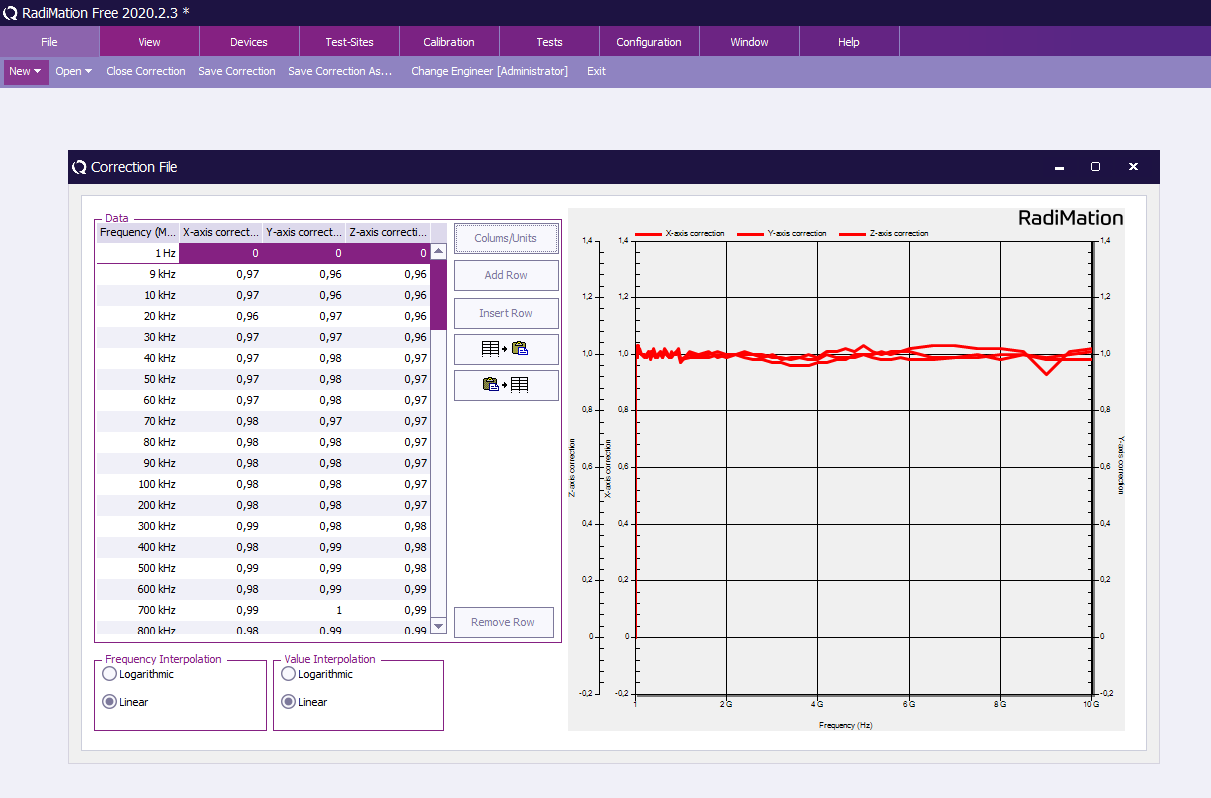The height and width of the screenshot is (798, 1211).
Task: Click the X-axis correction legend line swatch
Action: click(x=648, y=233)
